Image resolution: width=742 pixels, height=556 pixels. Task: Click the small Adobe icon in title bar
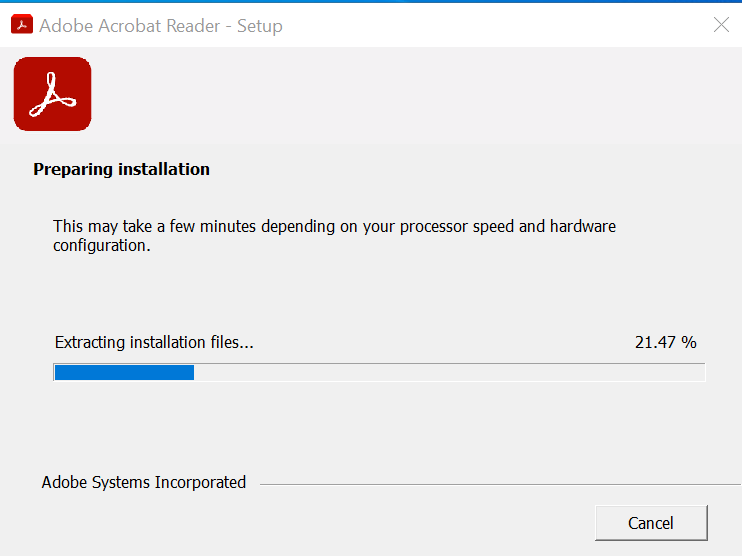[x=21, y=25]
